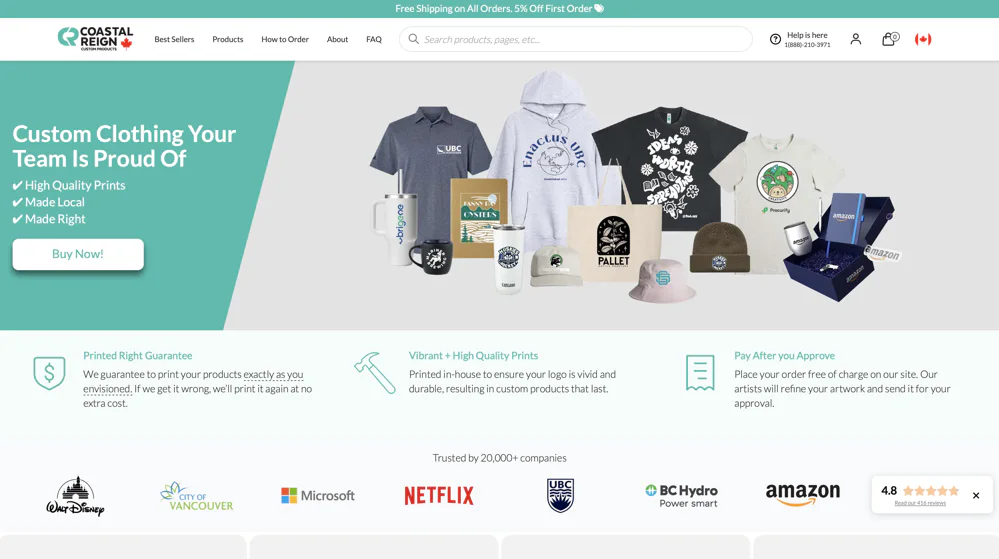The height and width of the screenshot is (559, 999).
Task: Close the 4.8 rating reviews widget
Action: coord(975,495)
